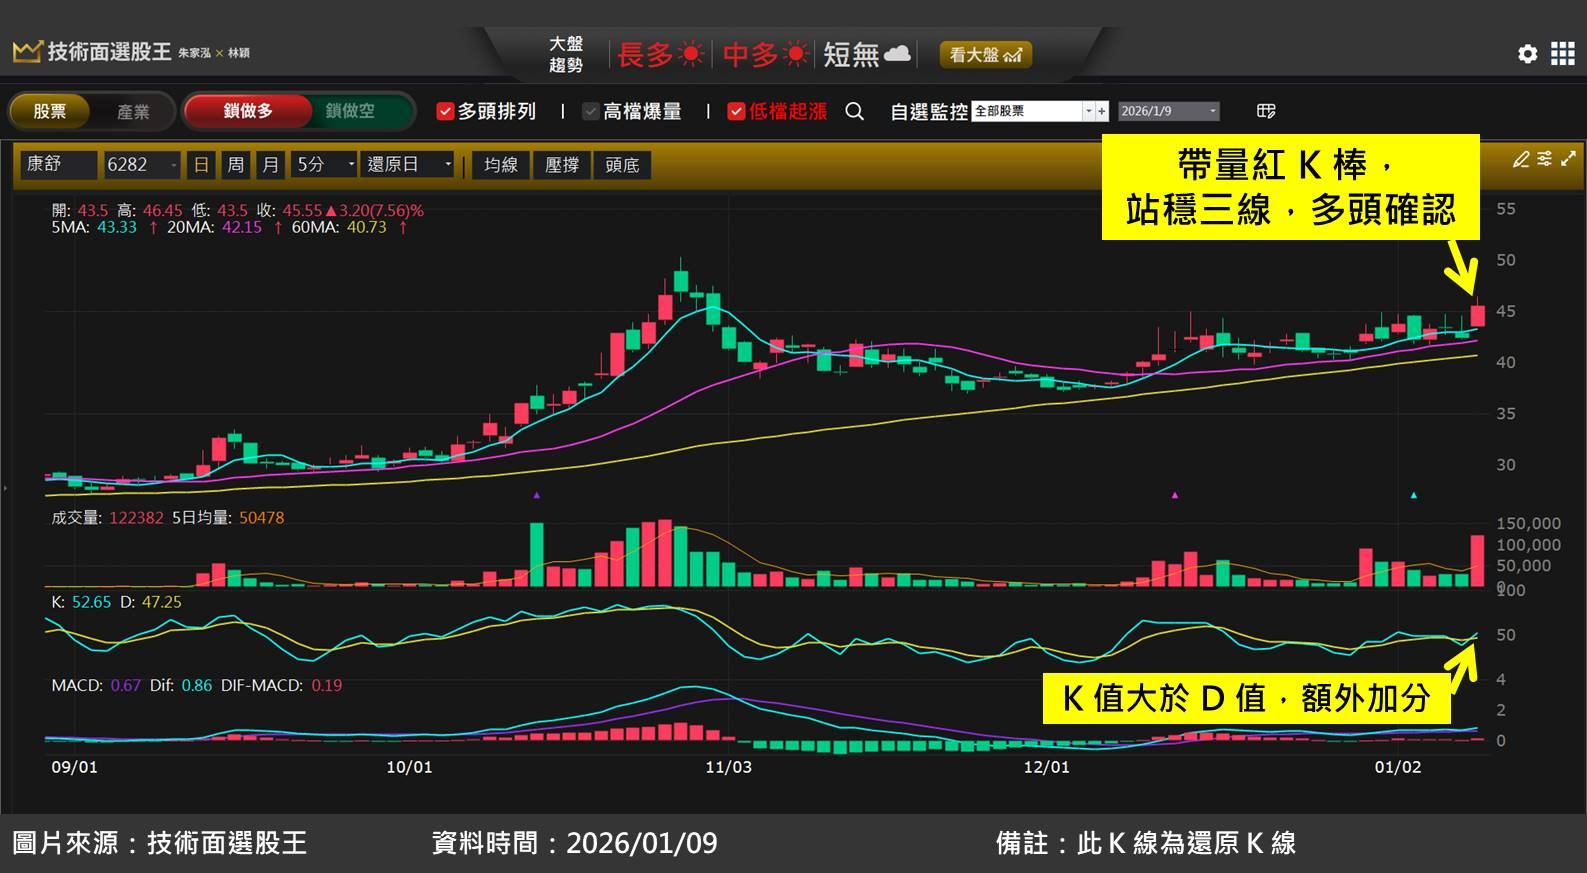Open the table edit icon near date
Image resolution: width=1587 pixels, height=873 pixels.
coord(1266,111)
